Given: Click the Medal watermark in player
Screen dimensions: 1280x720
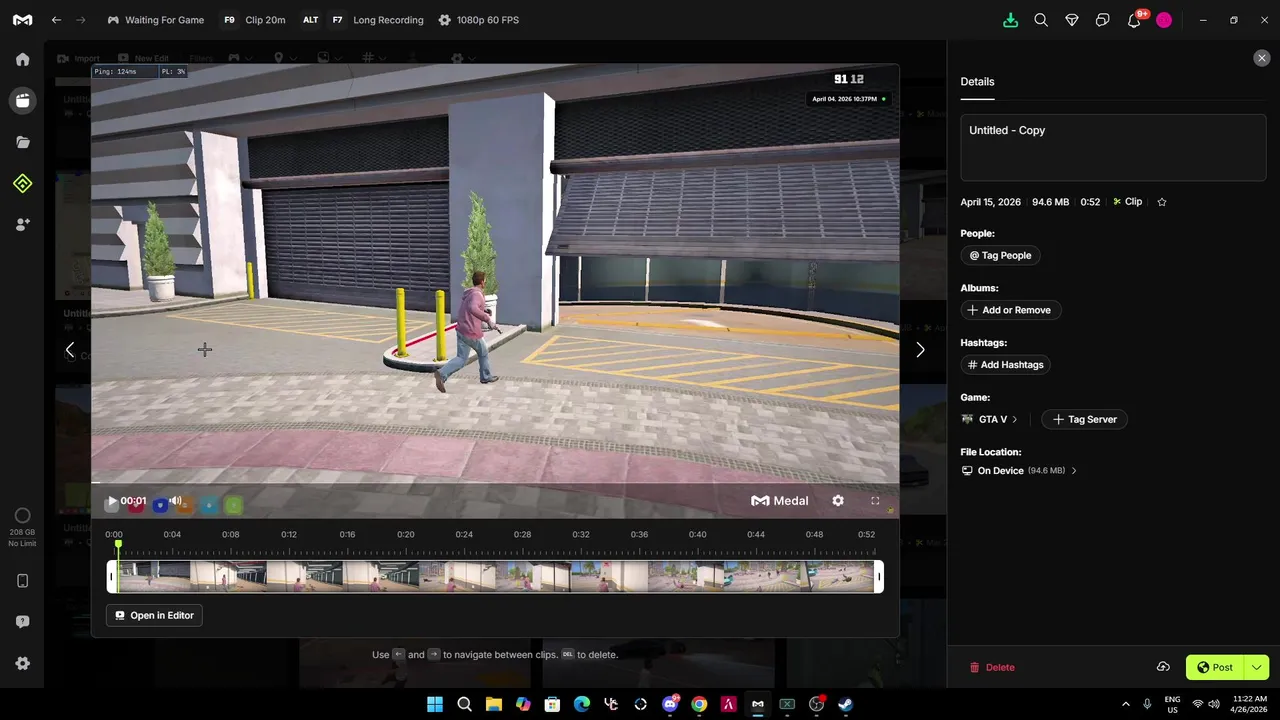Looking at the screenshot, I should pos(780,501).
